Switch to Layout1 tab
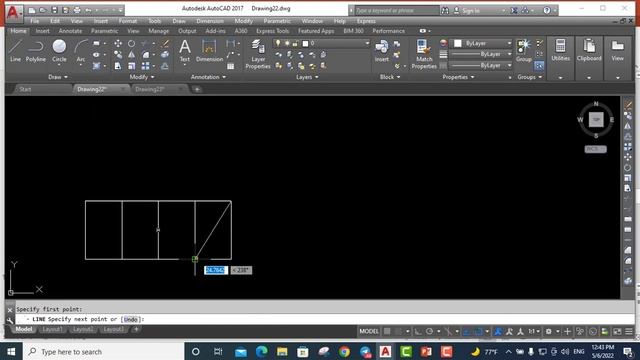Image resolution: width=640 pixels, height=360 pixels. click(x=52, y=329)
